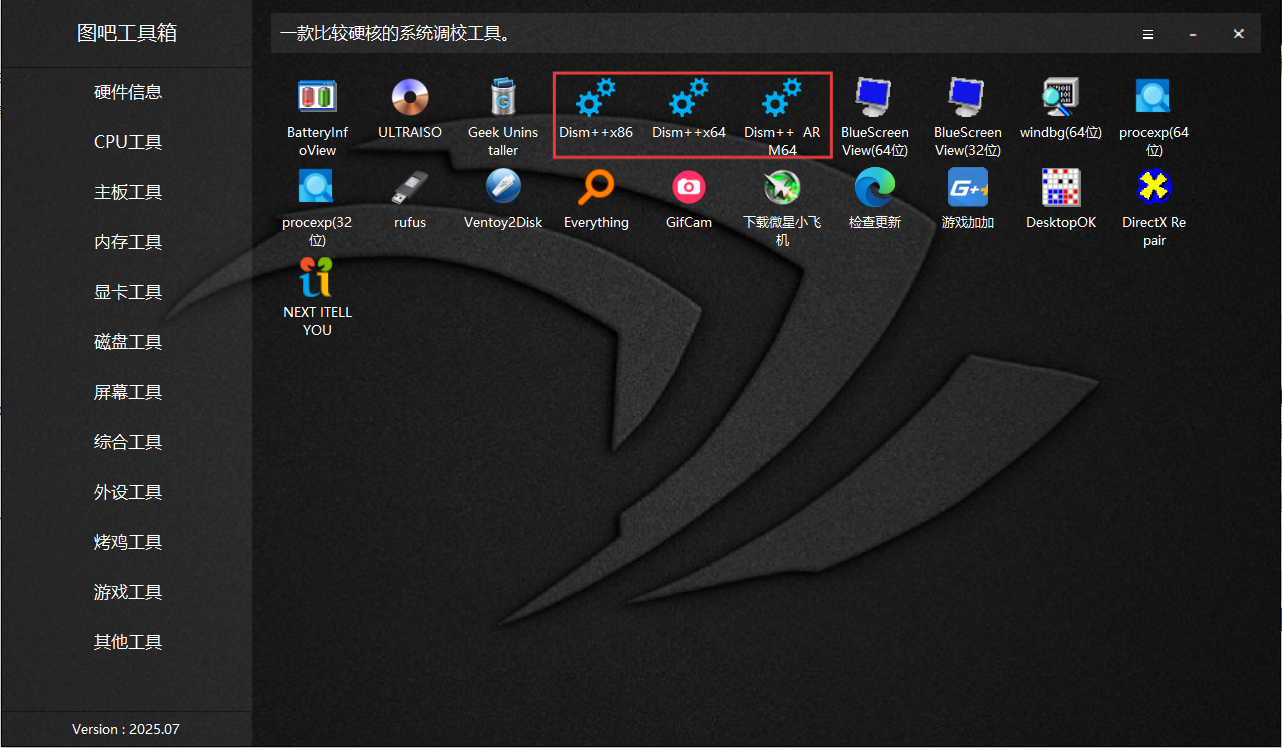1282x748 pixels.
Task: Launch rufus USB drive icon
Action: 410,187
